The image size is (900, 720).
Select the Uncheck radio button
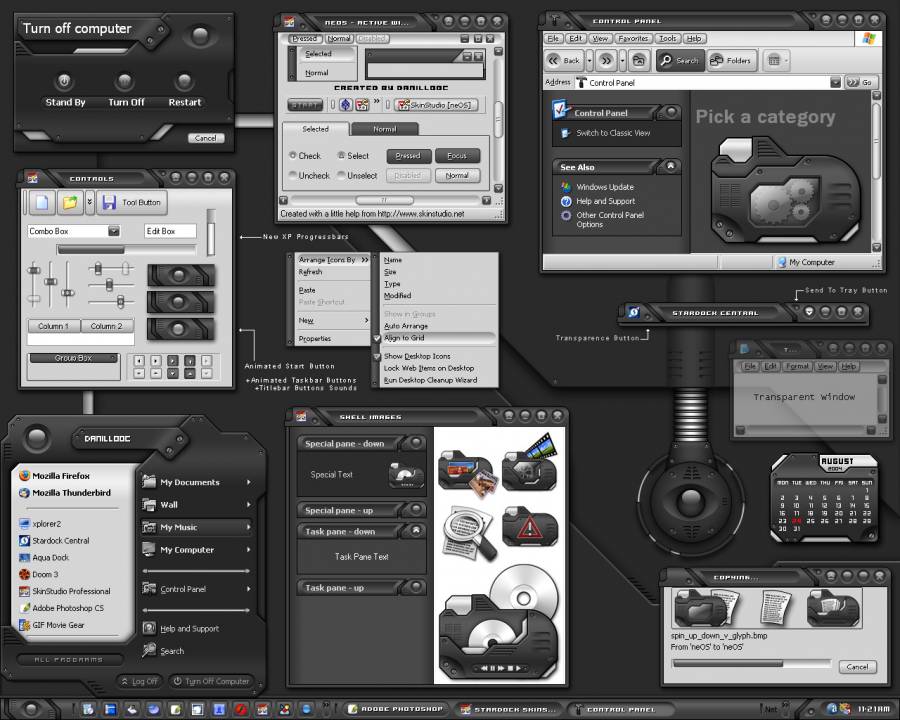[x=293, y=175]
